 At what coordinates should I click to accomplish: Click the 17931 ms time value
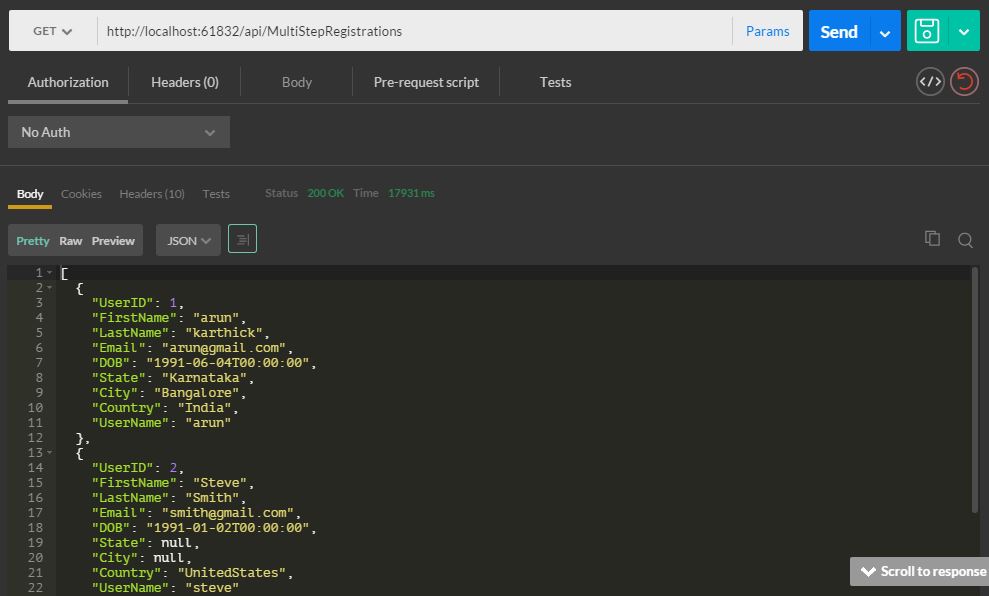411,193
